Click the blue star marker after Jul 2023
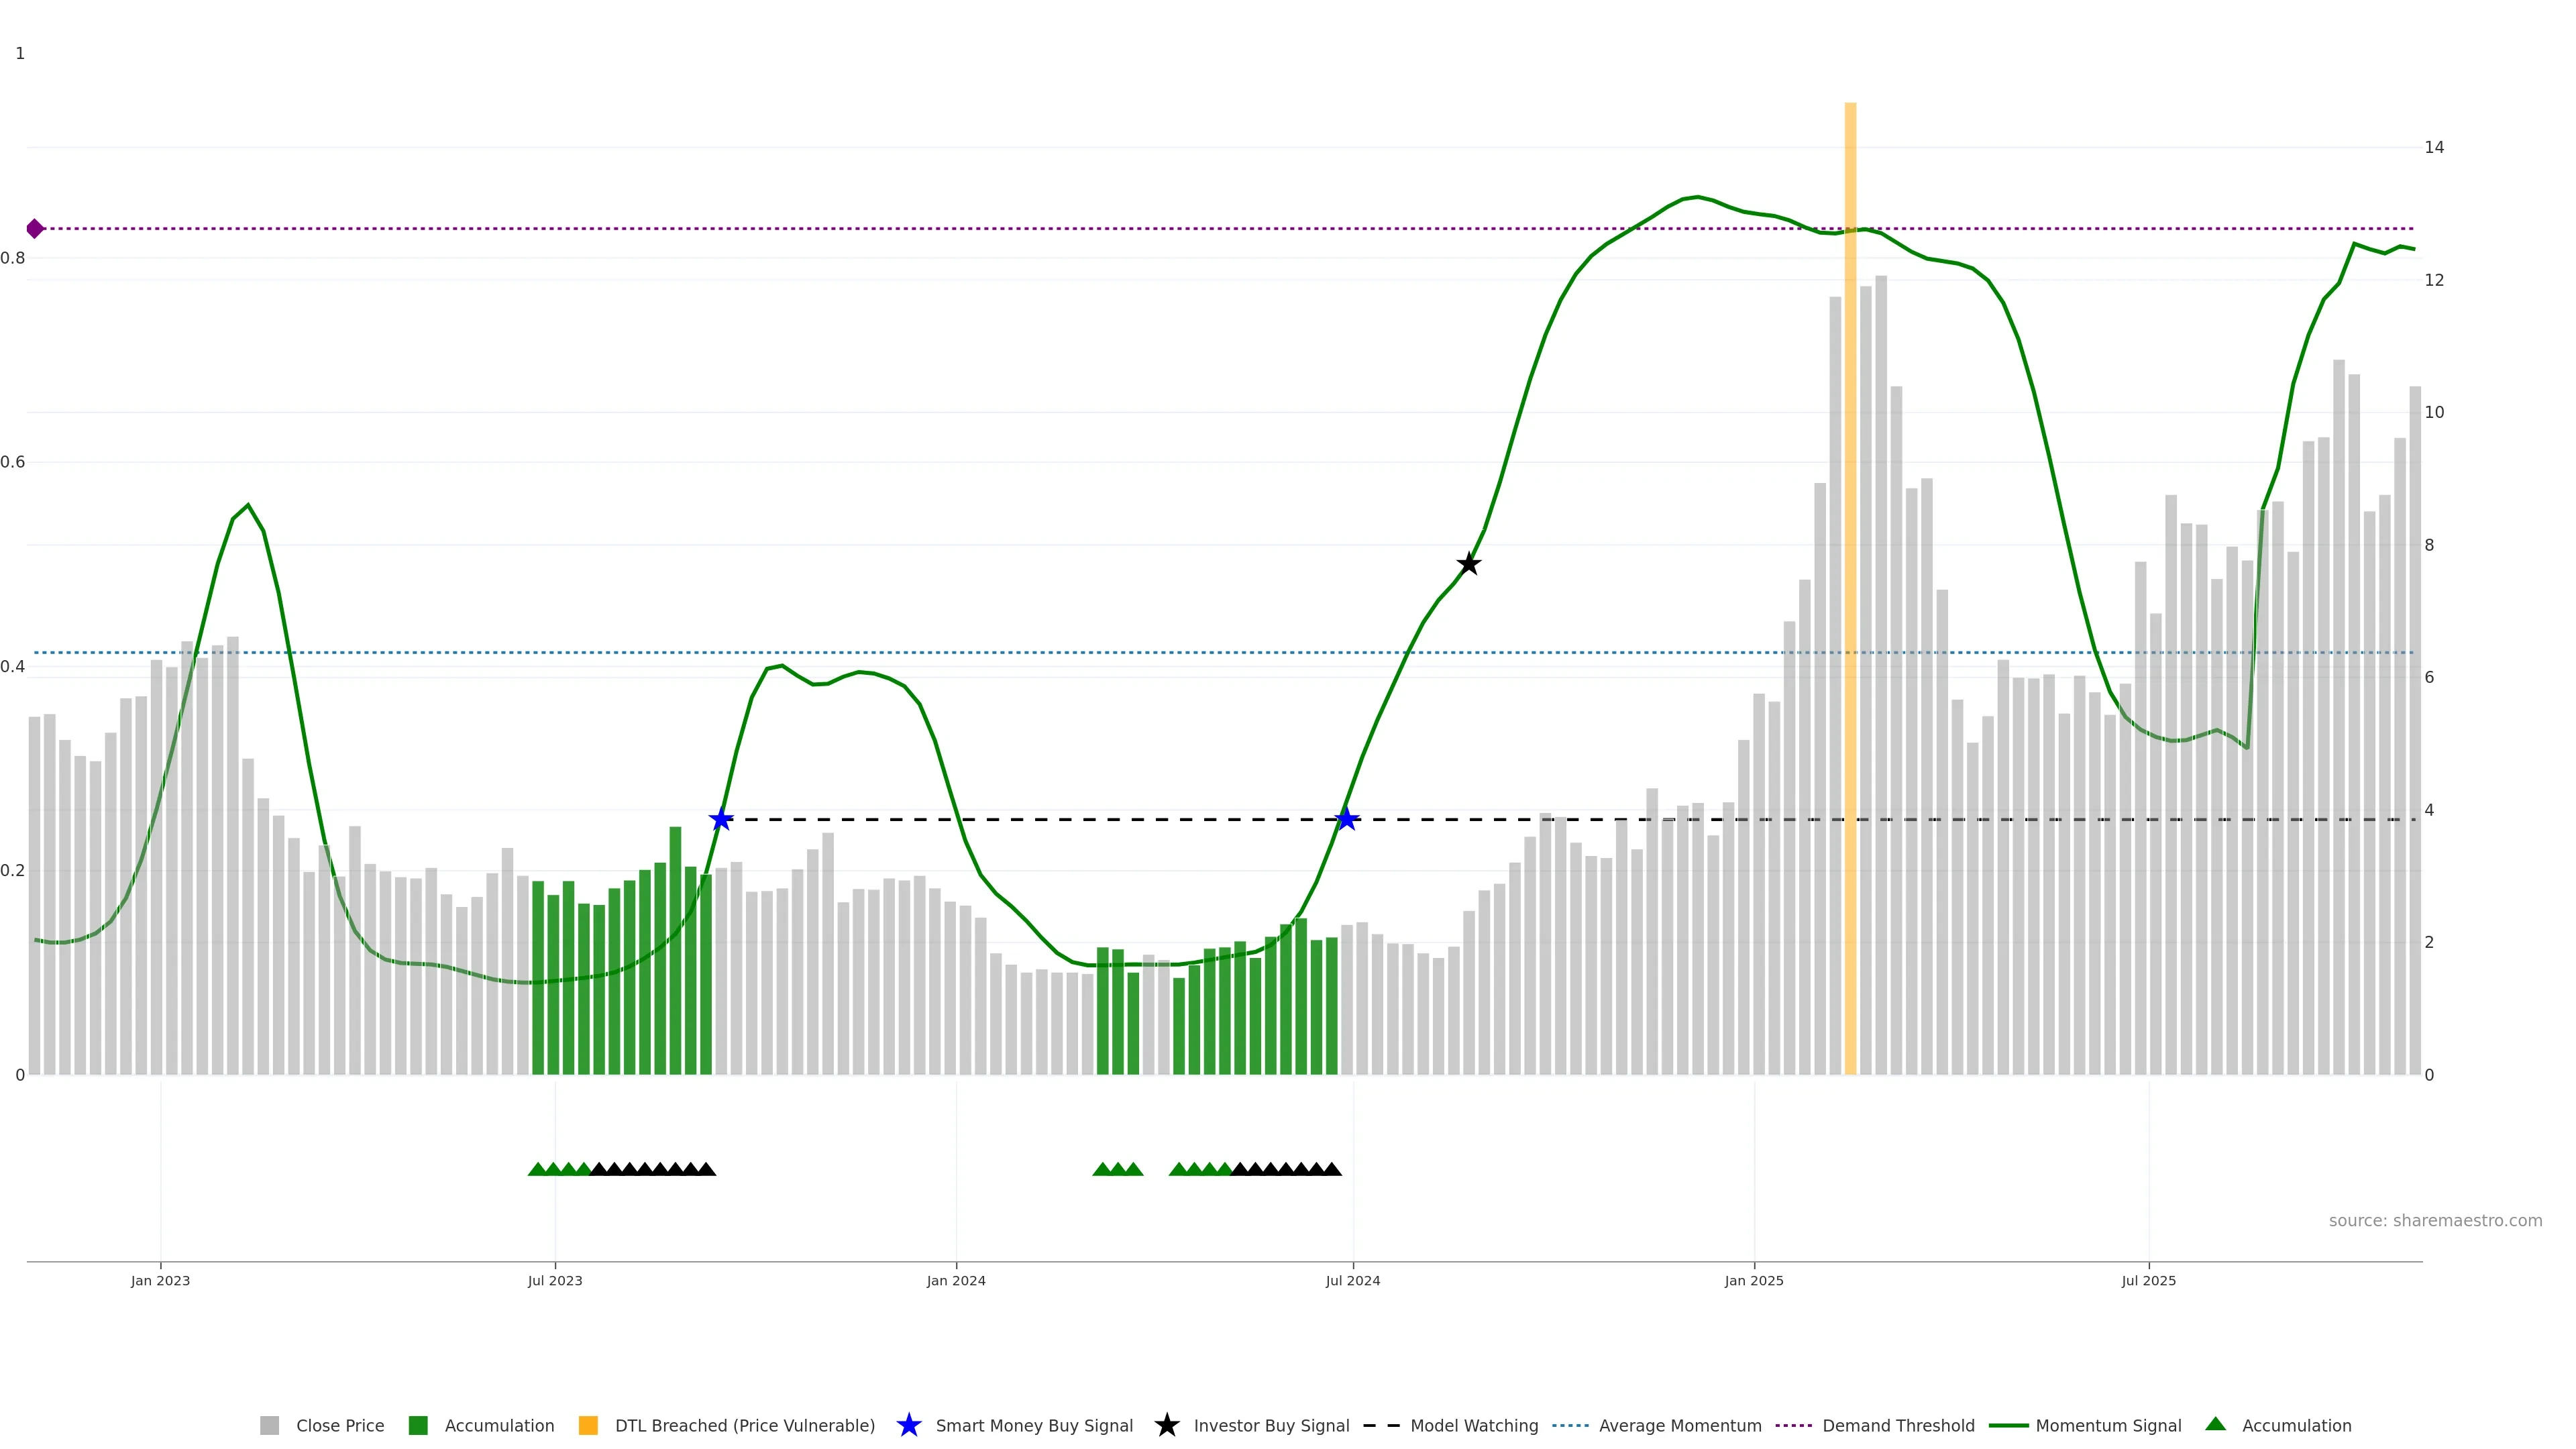 pos(721,820)
